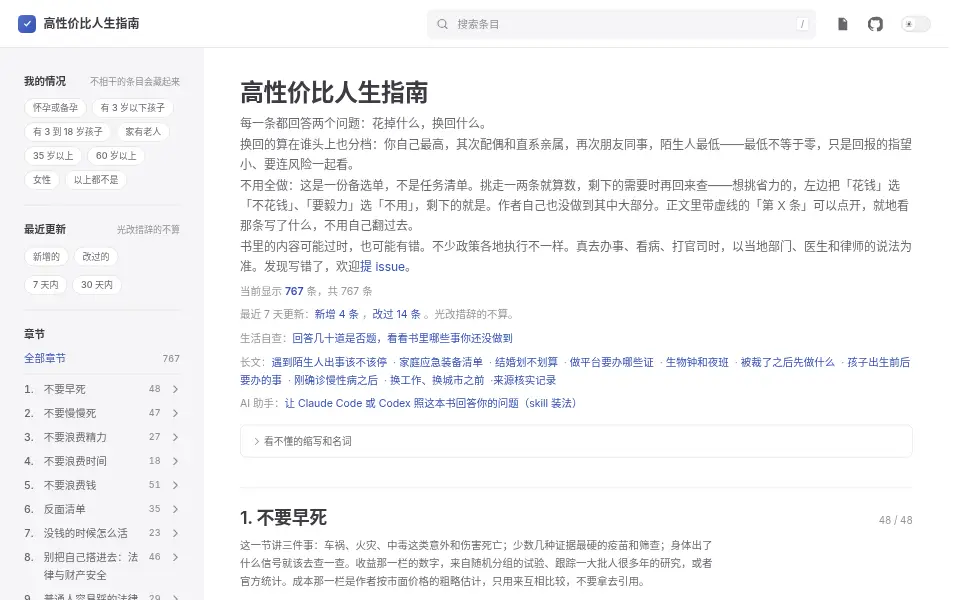Toggle the 60 岁以上 filter chip
960x600 pixels.
(x=116, y=156)
